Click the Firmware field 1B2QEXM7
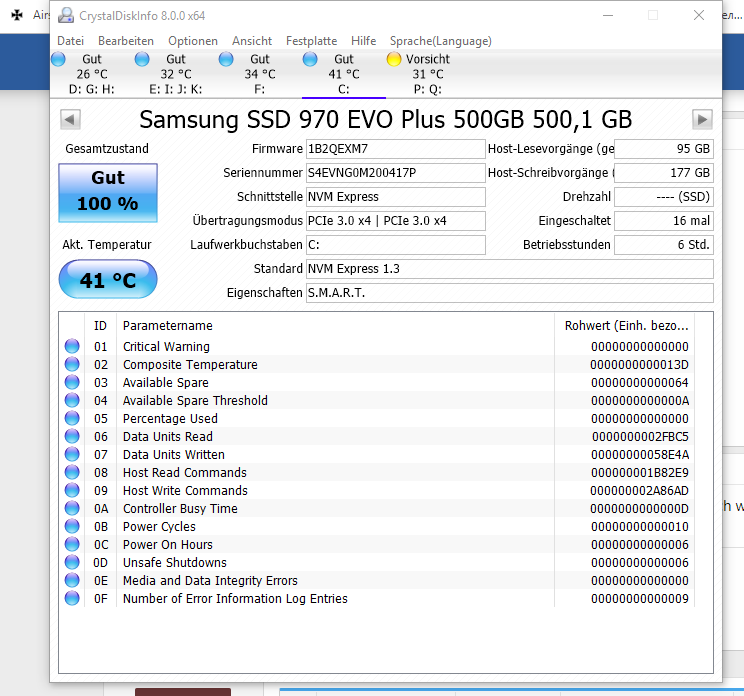 click(x=396, y=149)
